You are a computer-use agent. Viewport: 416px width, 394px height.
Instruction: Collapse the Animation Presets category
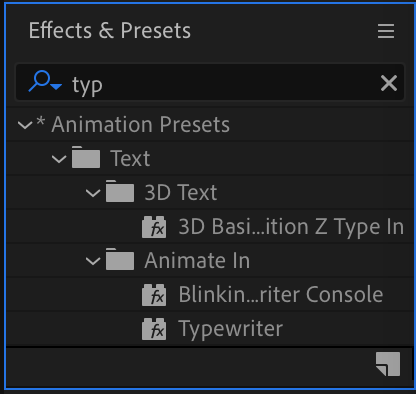[x=25, y=125]
